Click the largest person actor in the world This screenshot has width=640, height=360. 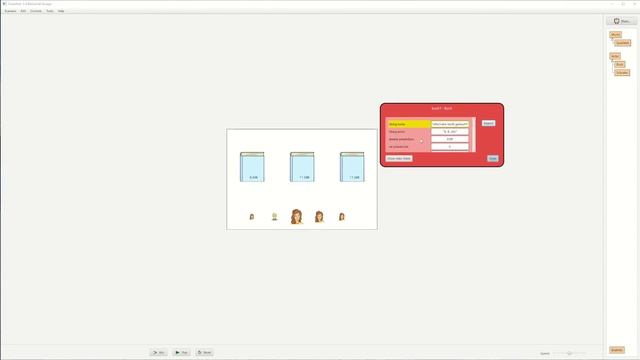pos(297,216)
